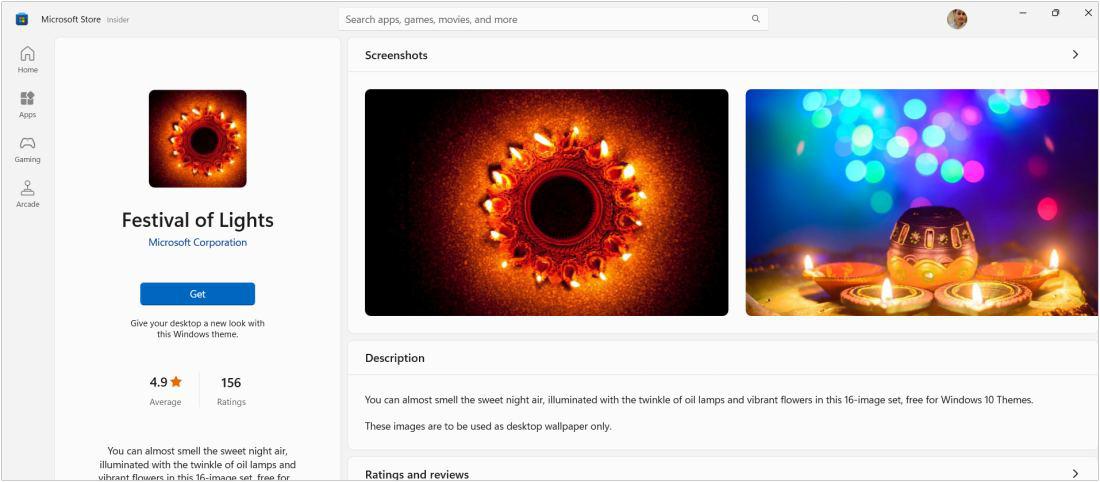Image resolution: width=1100 pixels, height=482 pixels.
Task: Click the search magnifier icon
Action: 755,19
